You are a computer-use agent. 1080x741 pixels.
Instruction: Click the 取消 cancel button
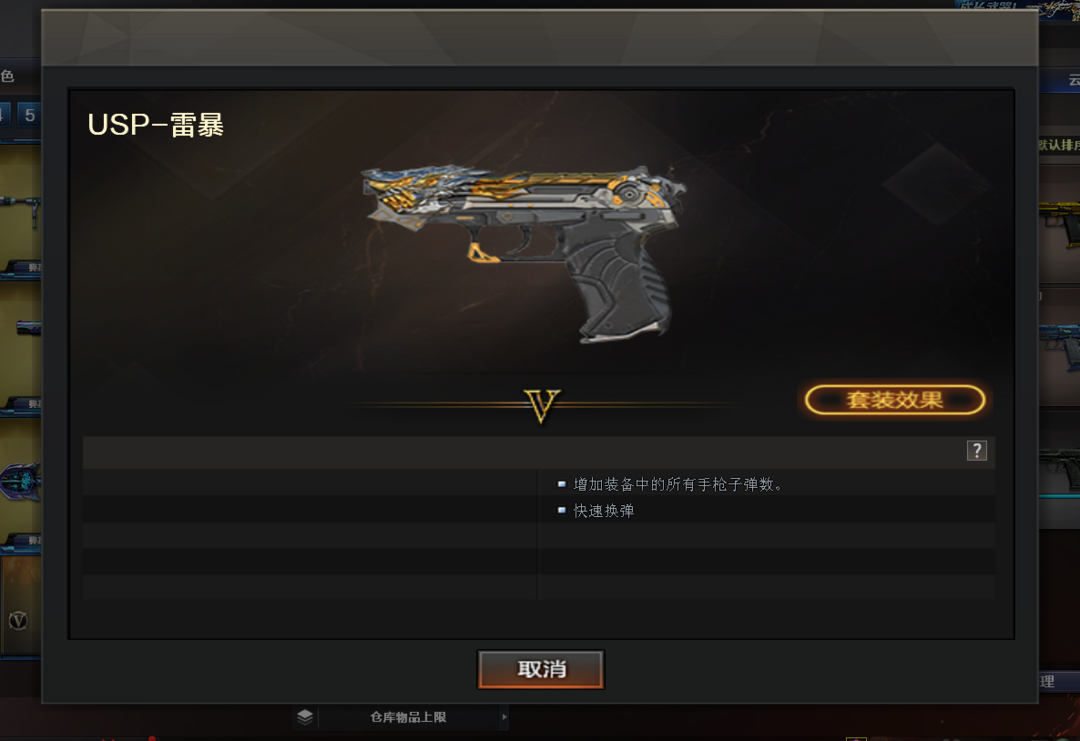(x=541, y=669)
